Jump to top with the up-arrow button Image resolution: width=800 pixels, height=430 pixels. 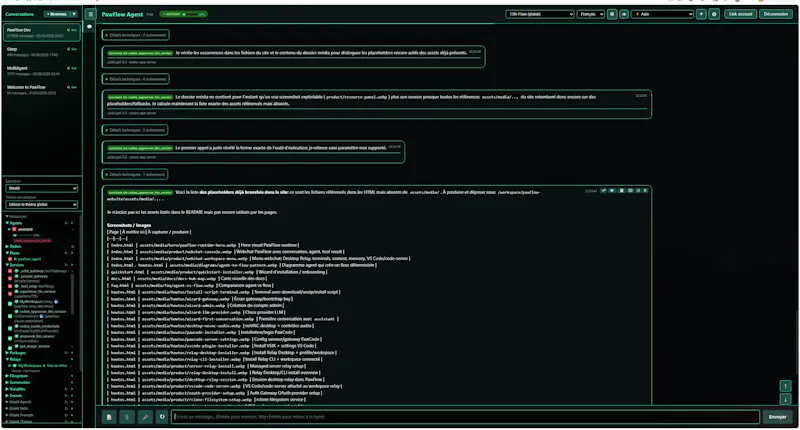coord(785,386)
